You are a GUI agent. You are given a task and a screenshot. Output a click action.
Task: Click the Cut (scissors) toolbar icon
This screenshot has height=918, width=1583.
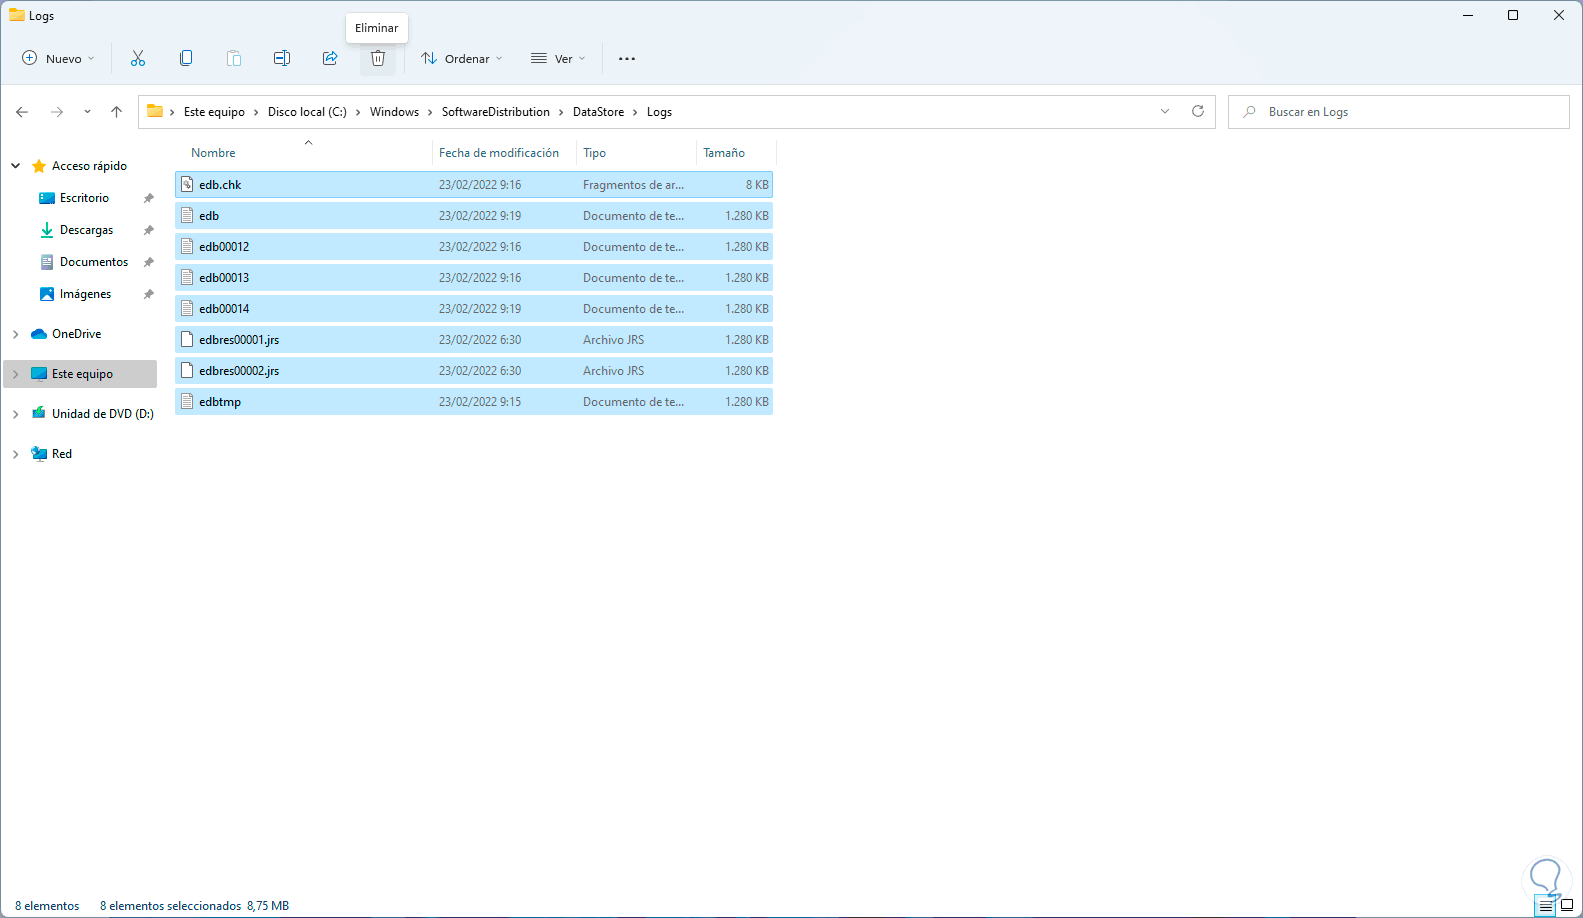pos(138,59)
